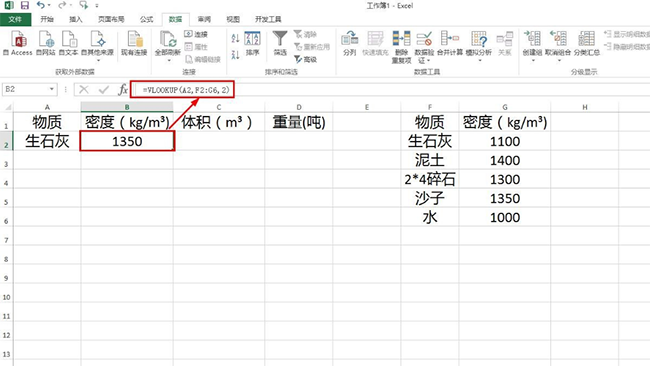Switch to the 视图 View tab
The height and width of the screenshot is (366, 650).
point(233,19)
